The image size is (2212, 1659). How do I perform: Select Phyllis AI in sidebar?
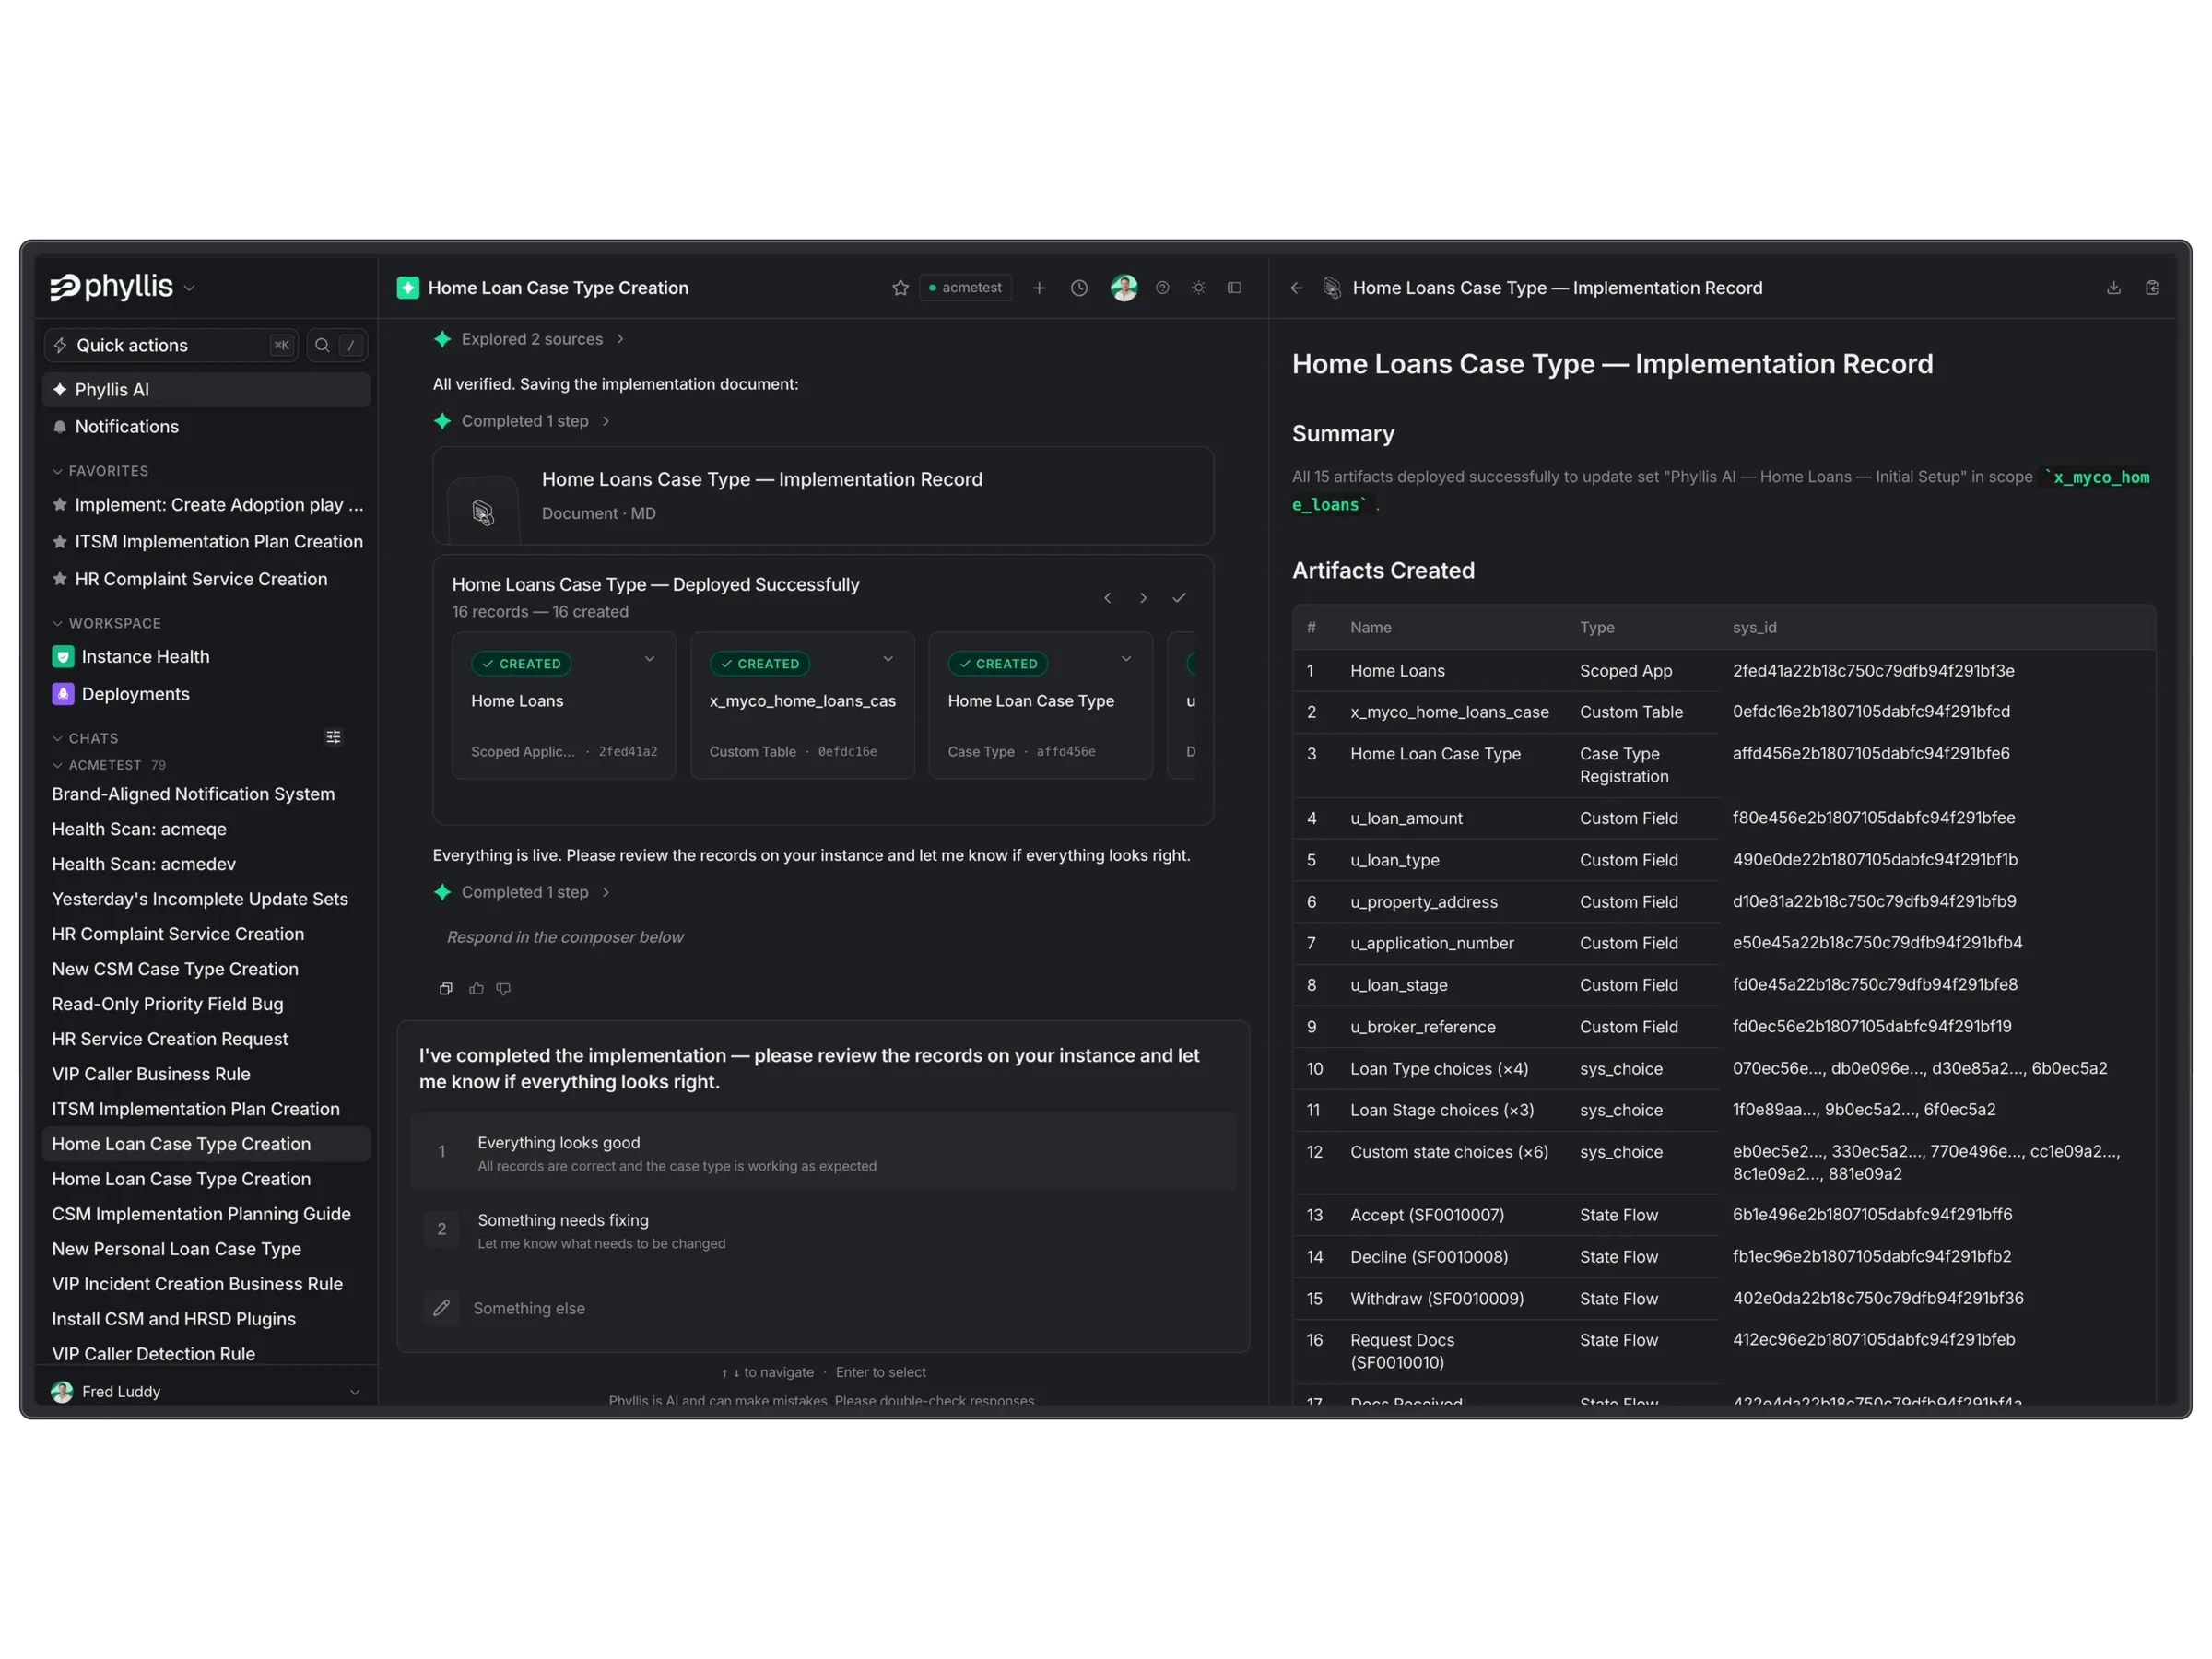click(206, 389)
